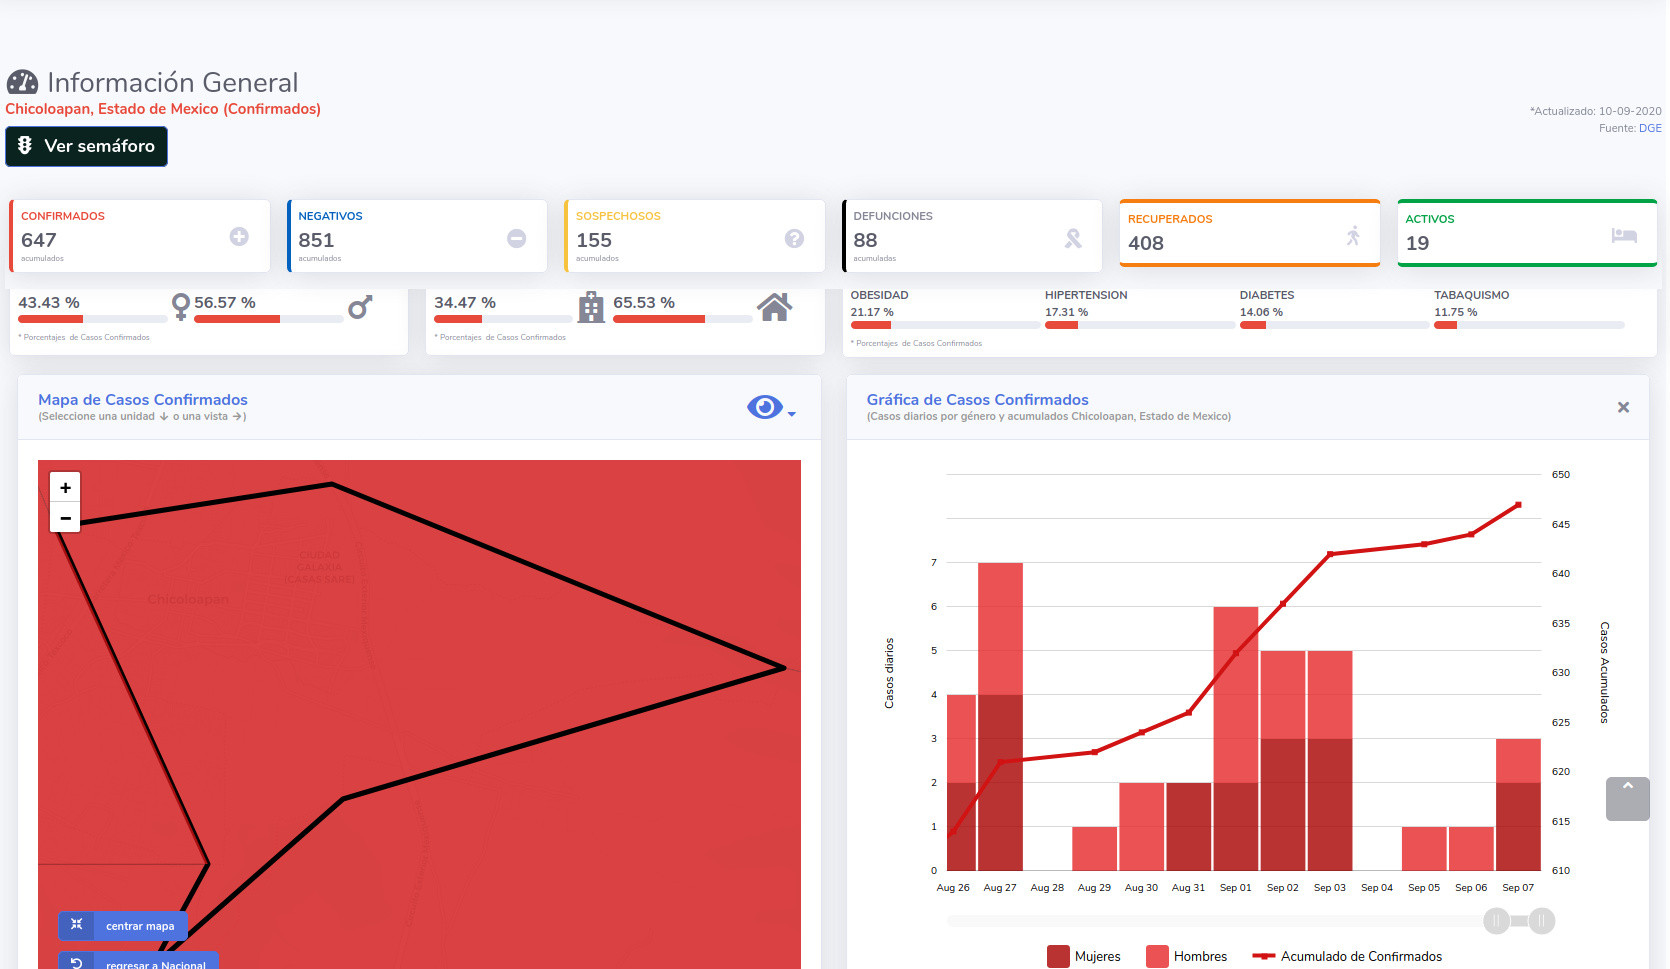Click the traffic light icon in Ver semáforo
The width and height of the screenshot is (1670, 969).
[25, 146]
